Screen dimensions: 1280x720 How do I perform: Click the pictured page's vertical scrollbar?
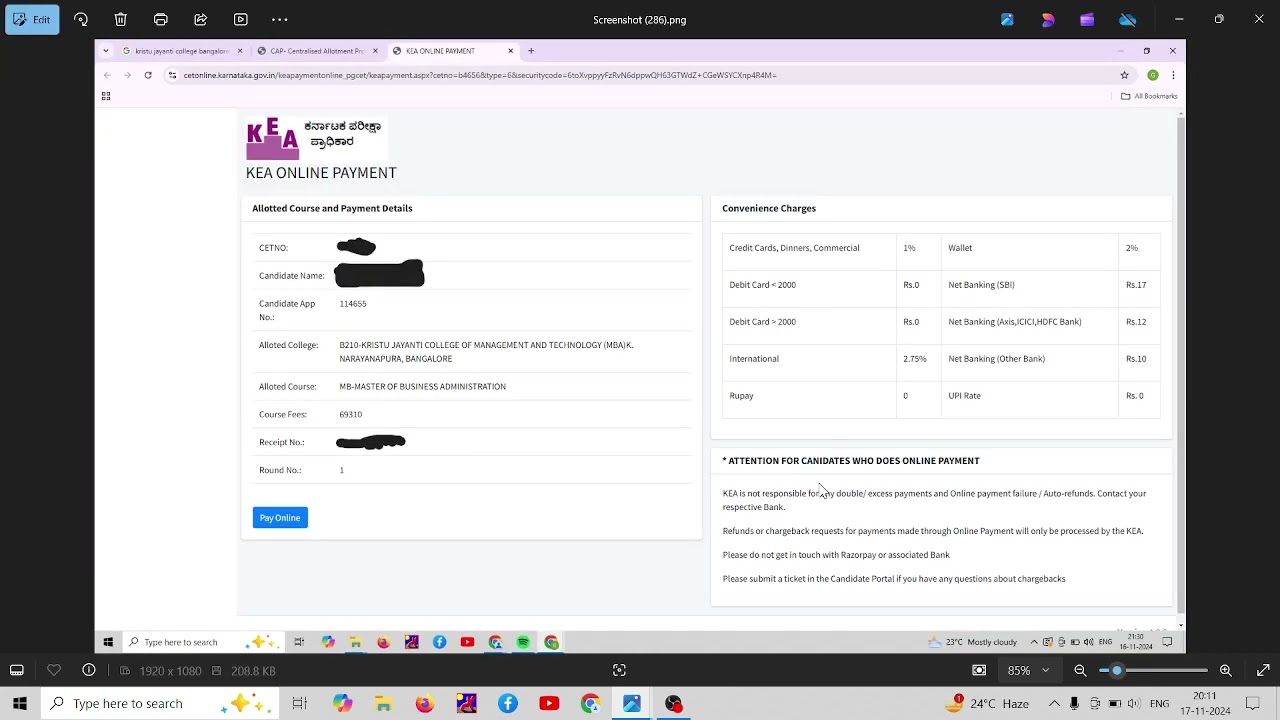(1181, 365)
